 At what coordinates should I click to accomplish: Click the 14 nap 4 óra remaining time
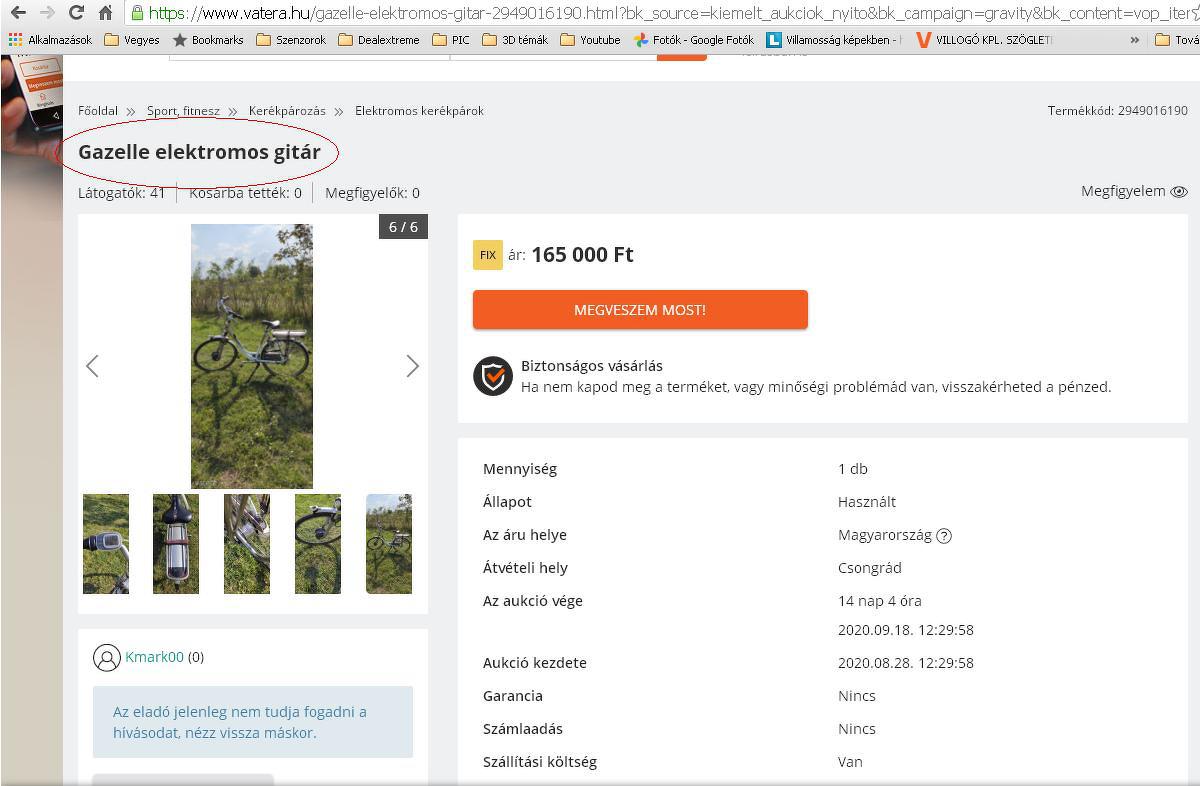tap(880, 601)
